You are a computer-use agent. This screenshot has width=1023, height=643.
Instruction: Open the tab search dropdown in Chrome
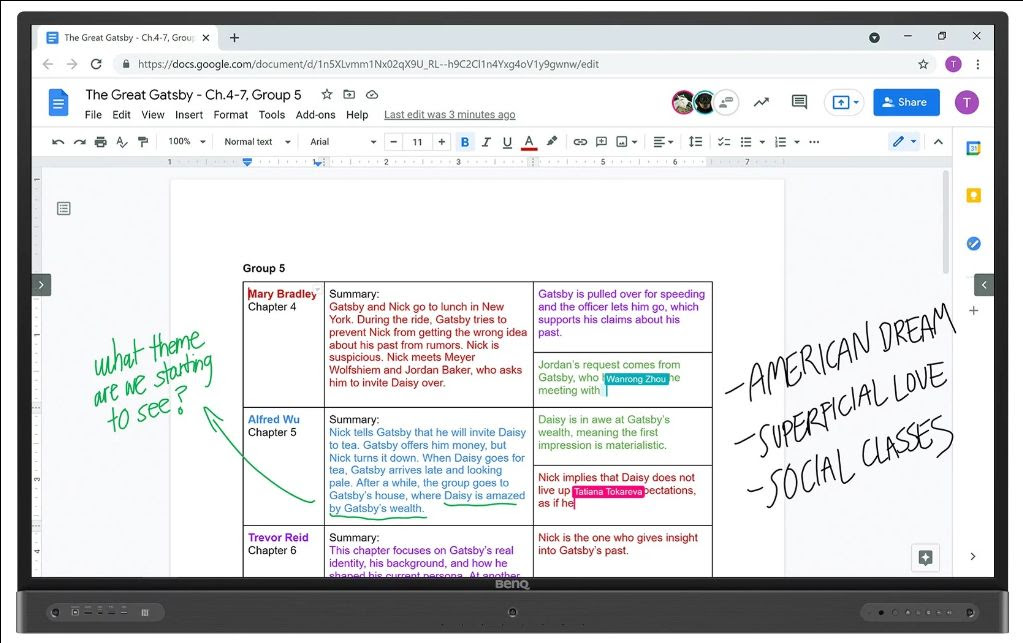[874, 38]
